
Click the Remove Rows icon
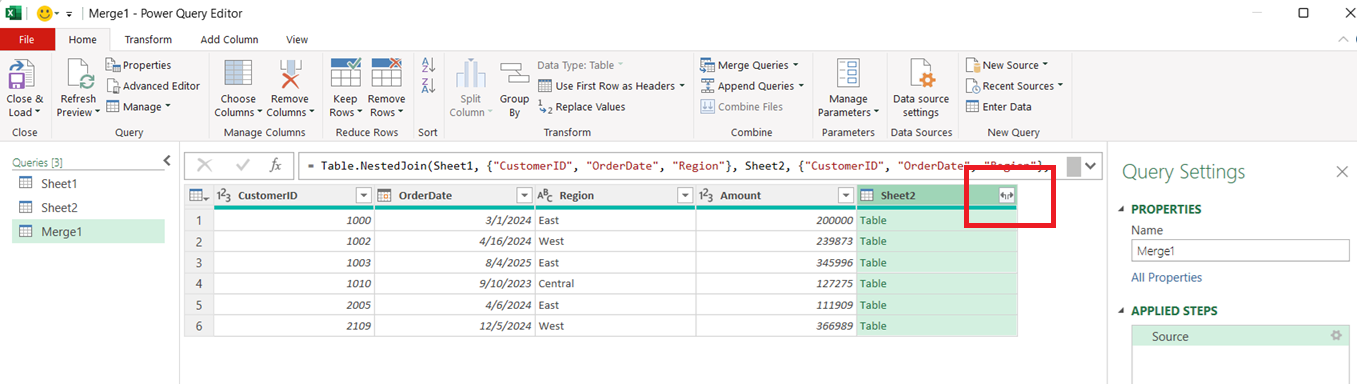click(x=386, y=74)
